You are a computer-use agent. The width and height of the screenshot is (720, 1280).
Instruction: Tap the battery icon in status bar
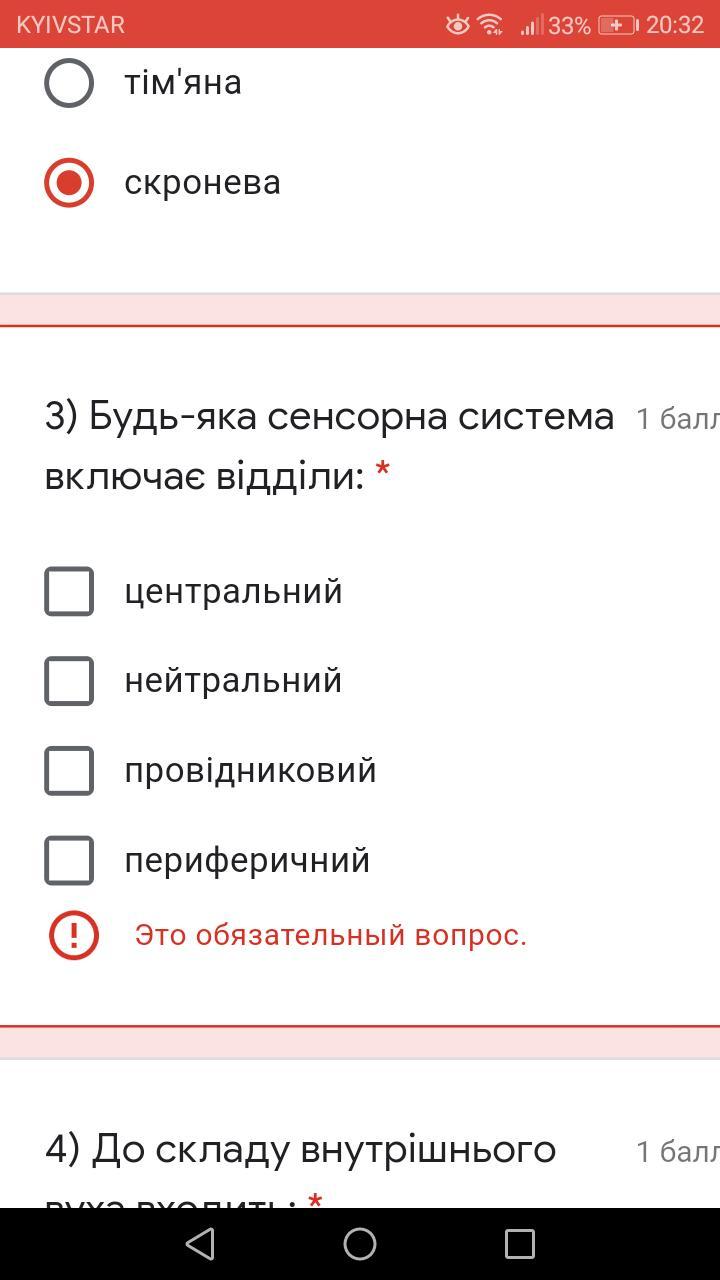[618, 25]
